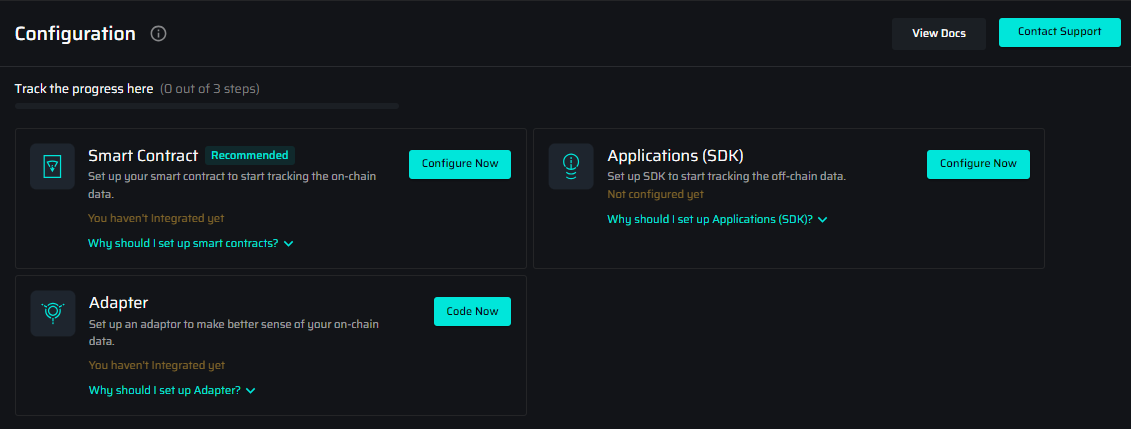Click the Recommended badge on Smart Contract

tap(249, 155)
